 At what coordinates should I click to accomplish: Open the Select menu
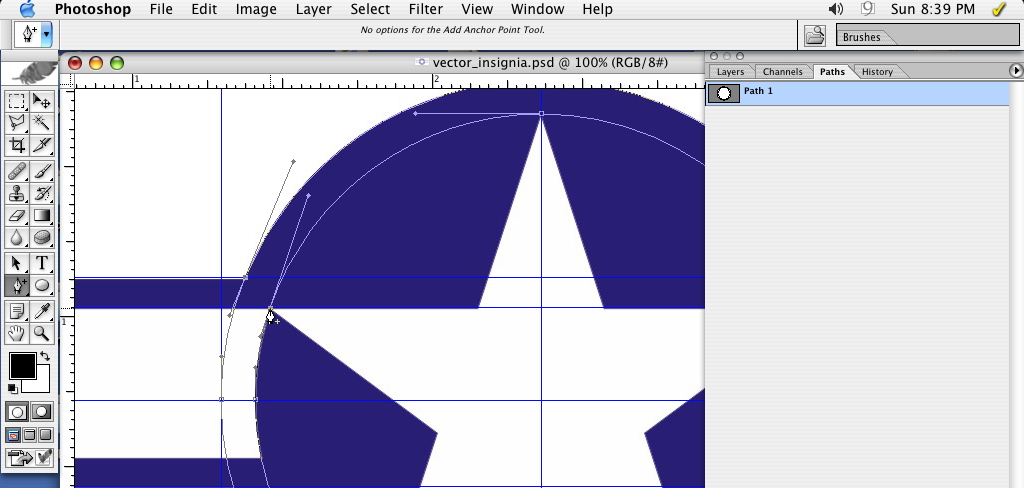pyautogui.click(x=370, y=9)
